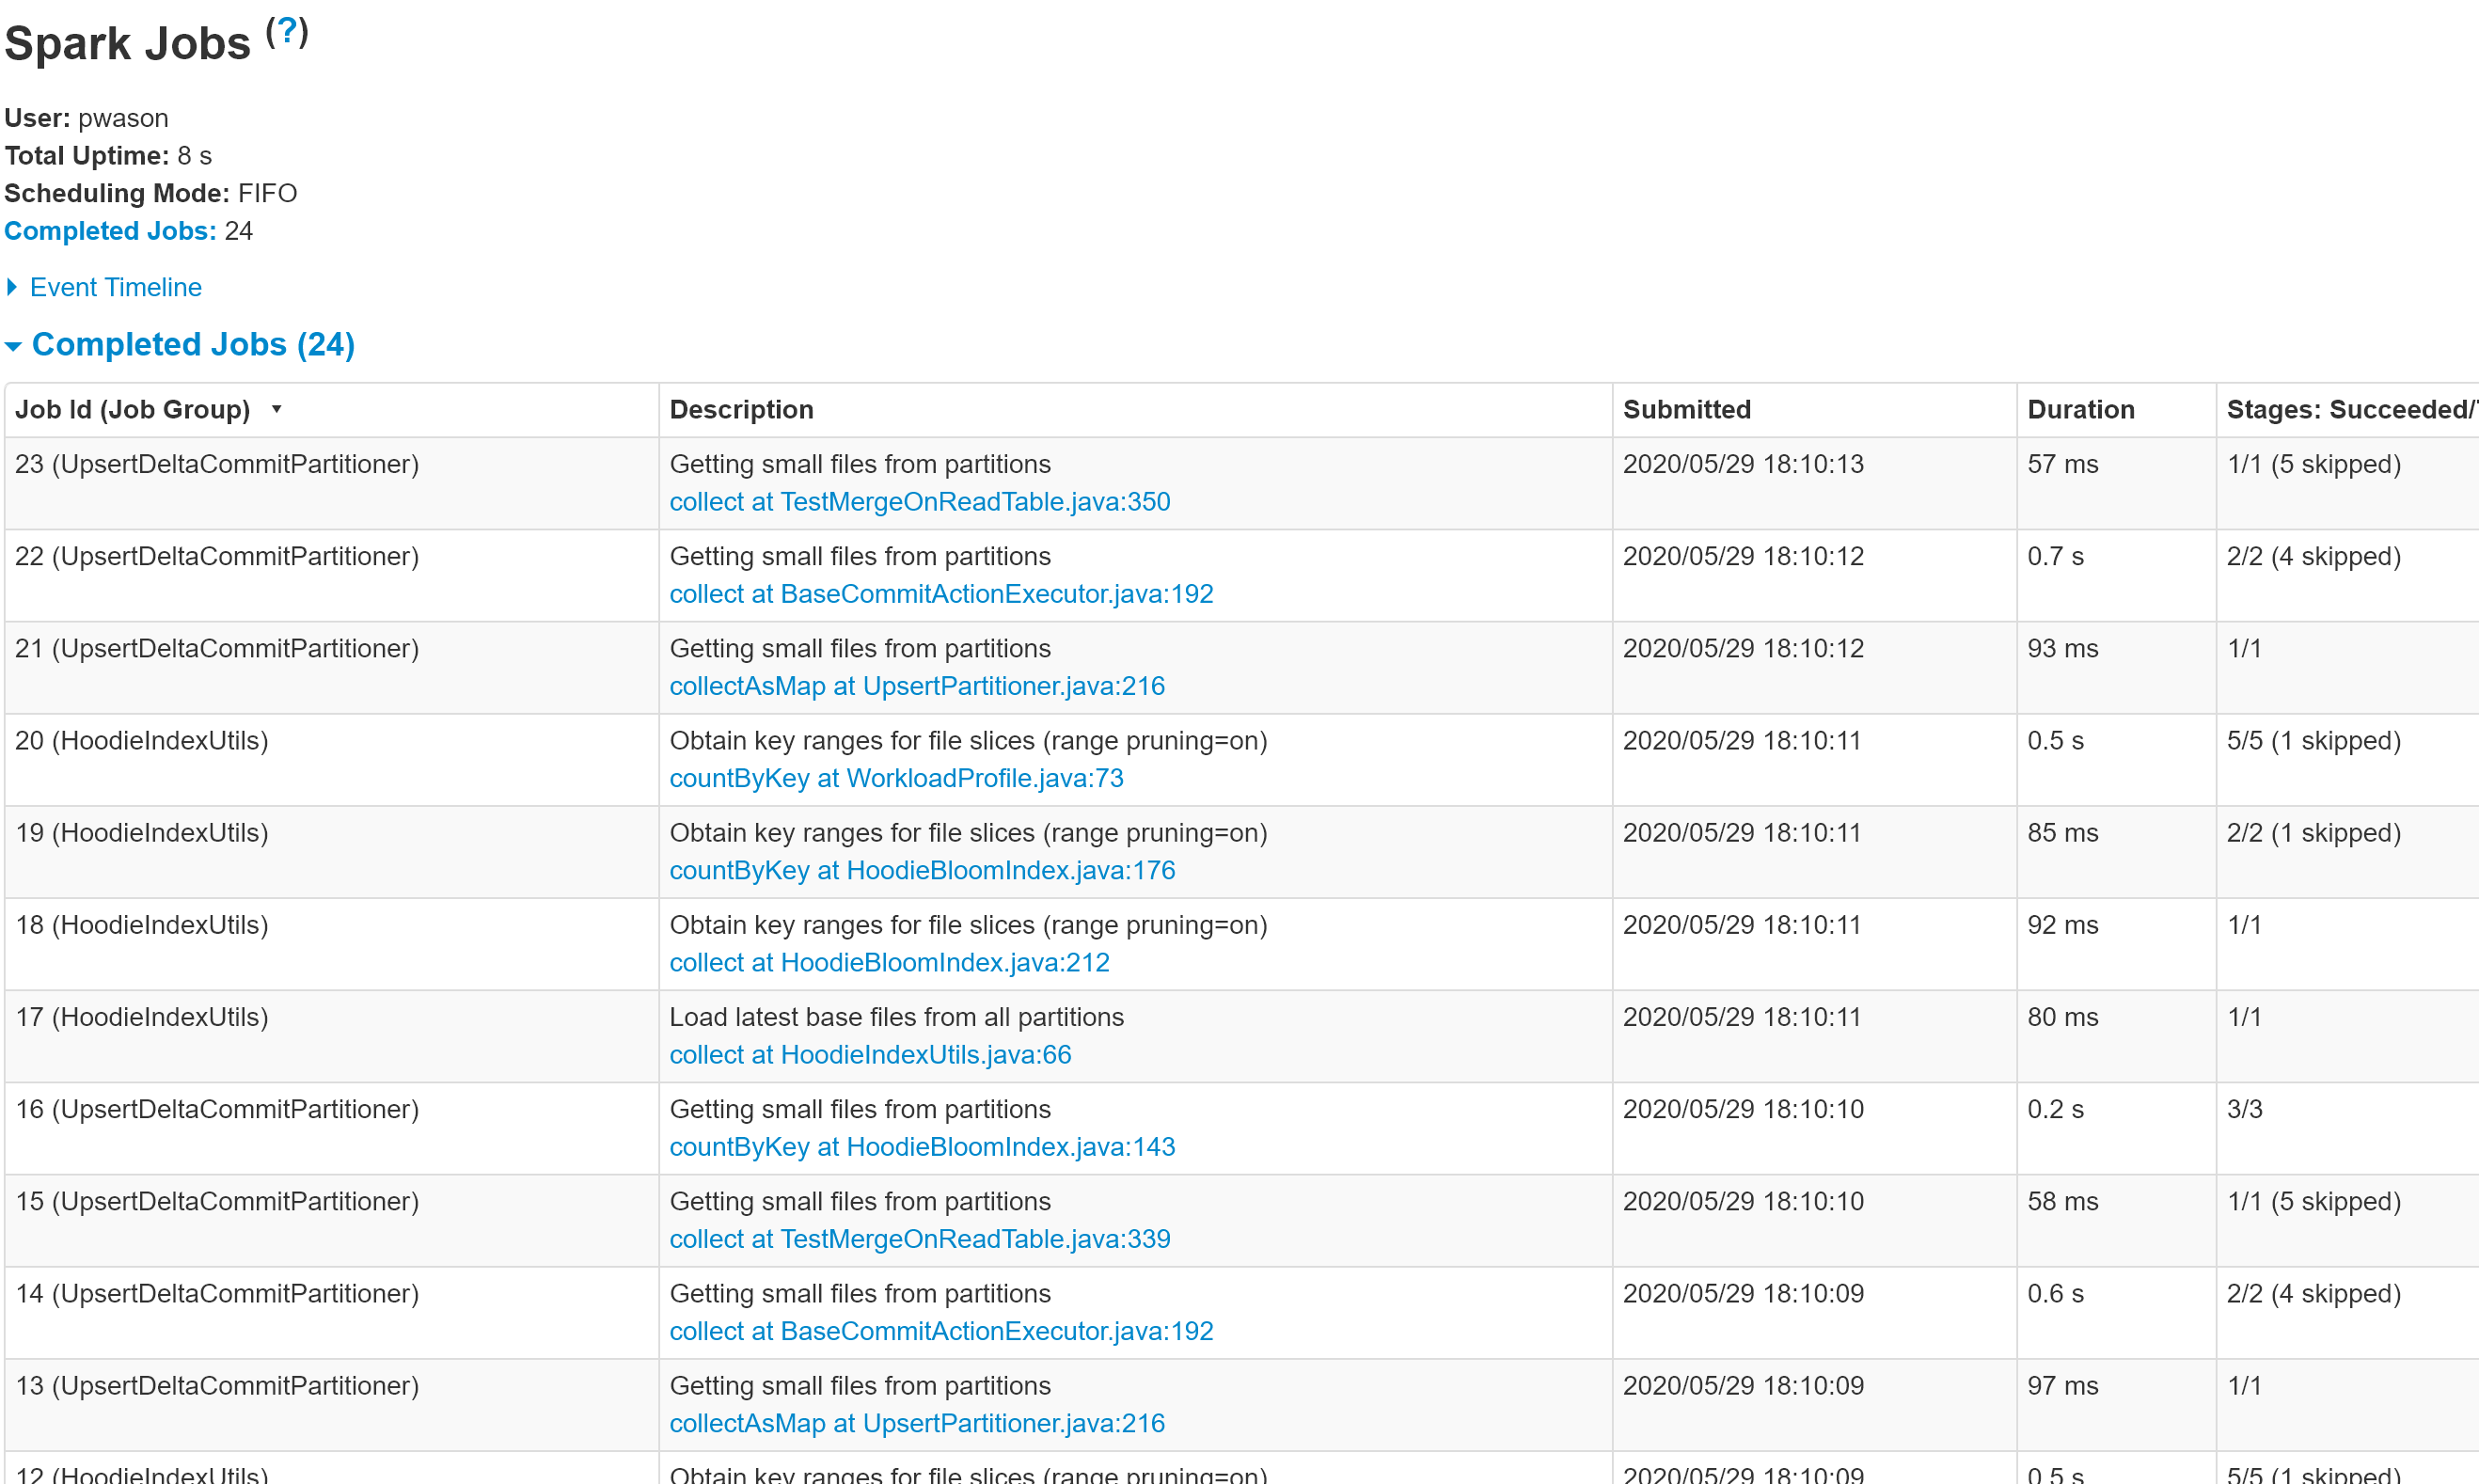
Task: Open countByKey at HoodieBloomIndex.java:176
Action: (x=921, y=870)
